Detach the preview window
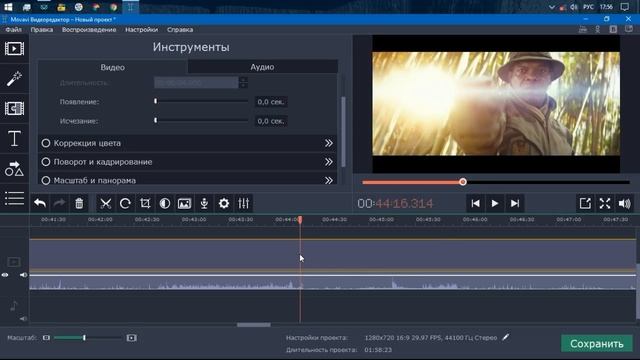Viewport: 640px width, 360px height. pos(585,203)
